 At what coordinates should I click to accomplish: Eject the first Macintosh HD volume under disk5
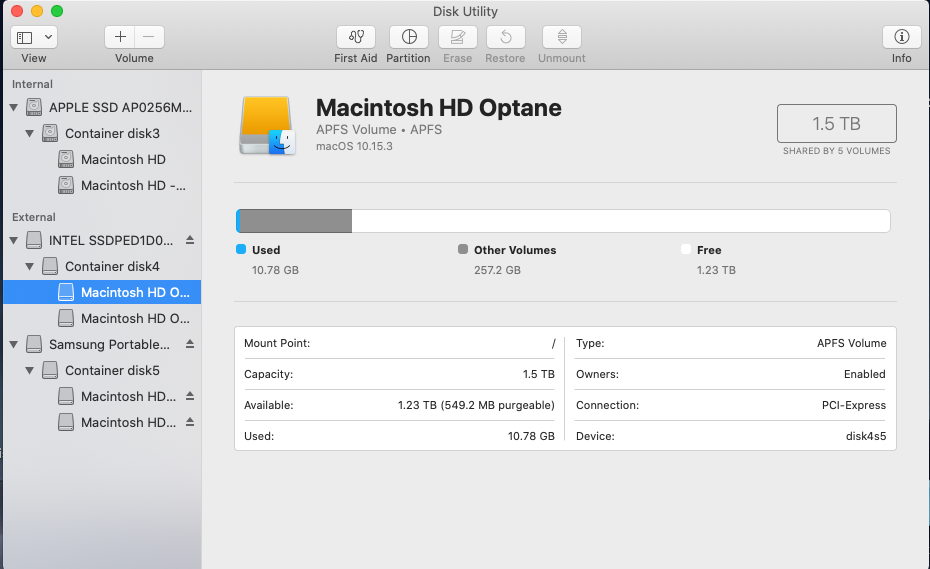click(190, 396)
